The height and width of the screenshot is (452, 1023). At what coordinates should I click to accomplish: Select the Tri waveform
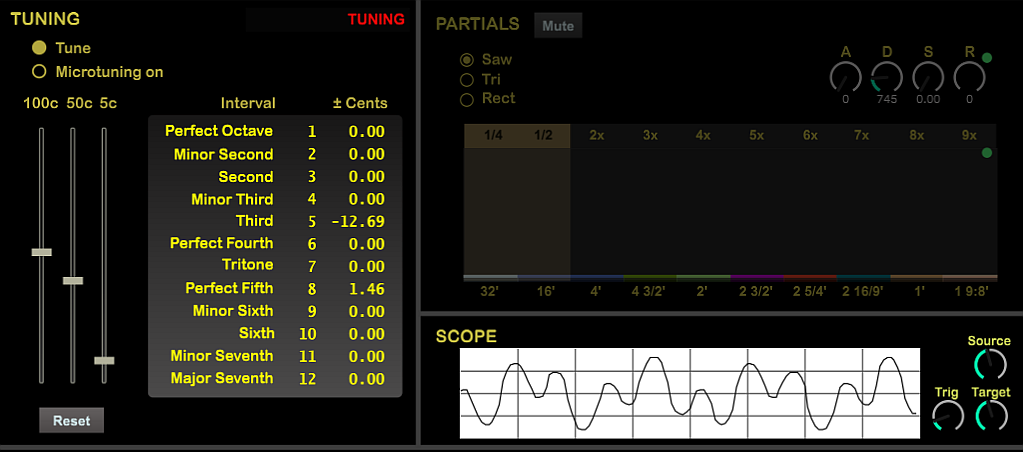tap(466, 80)
